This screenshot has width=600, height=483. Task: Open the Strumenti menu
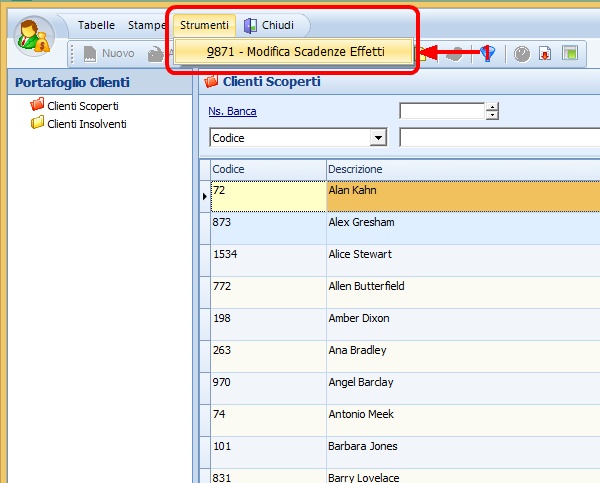point(204,25)
